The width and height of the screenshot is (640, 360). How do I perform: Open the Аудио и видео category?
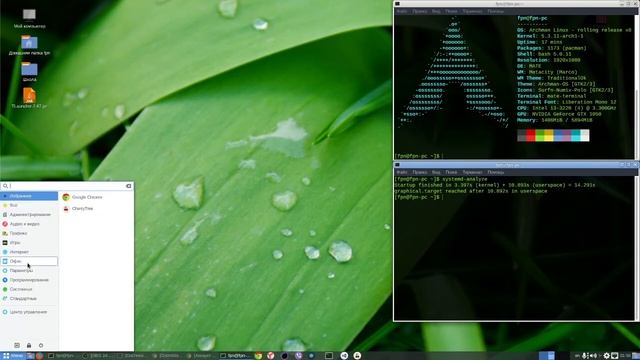[x=29, y=224]
